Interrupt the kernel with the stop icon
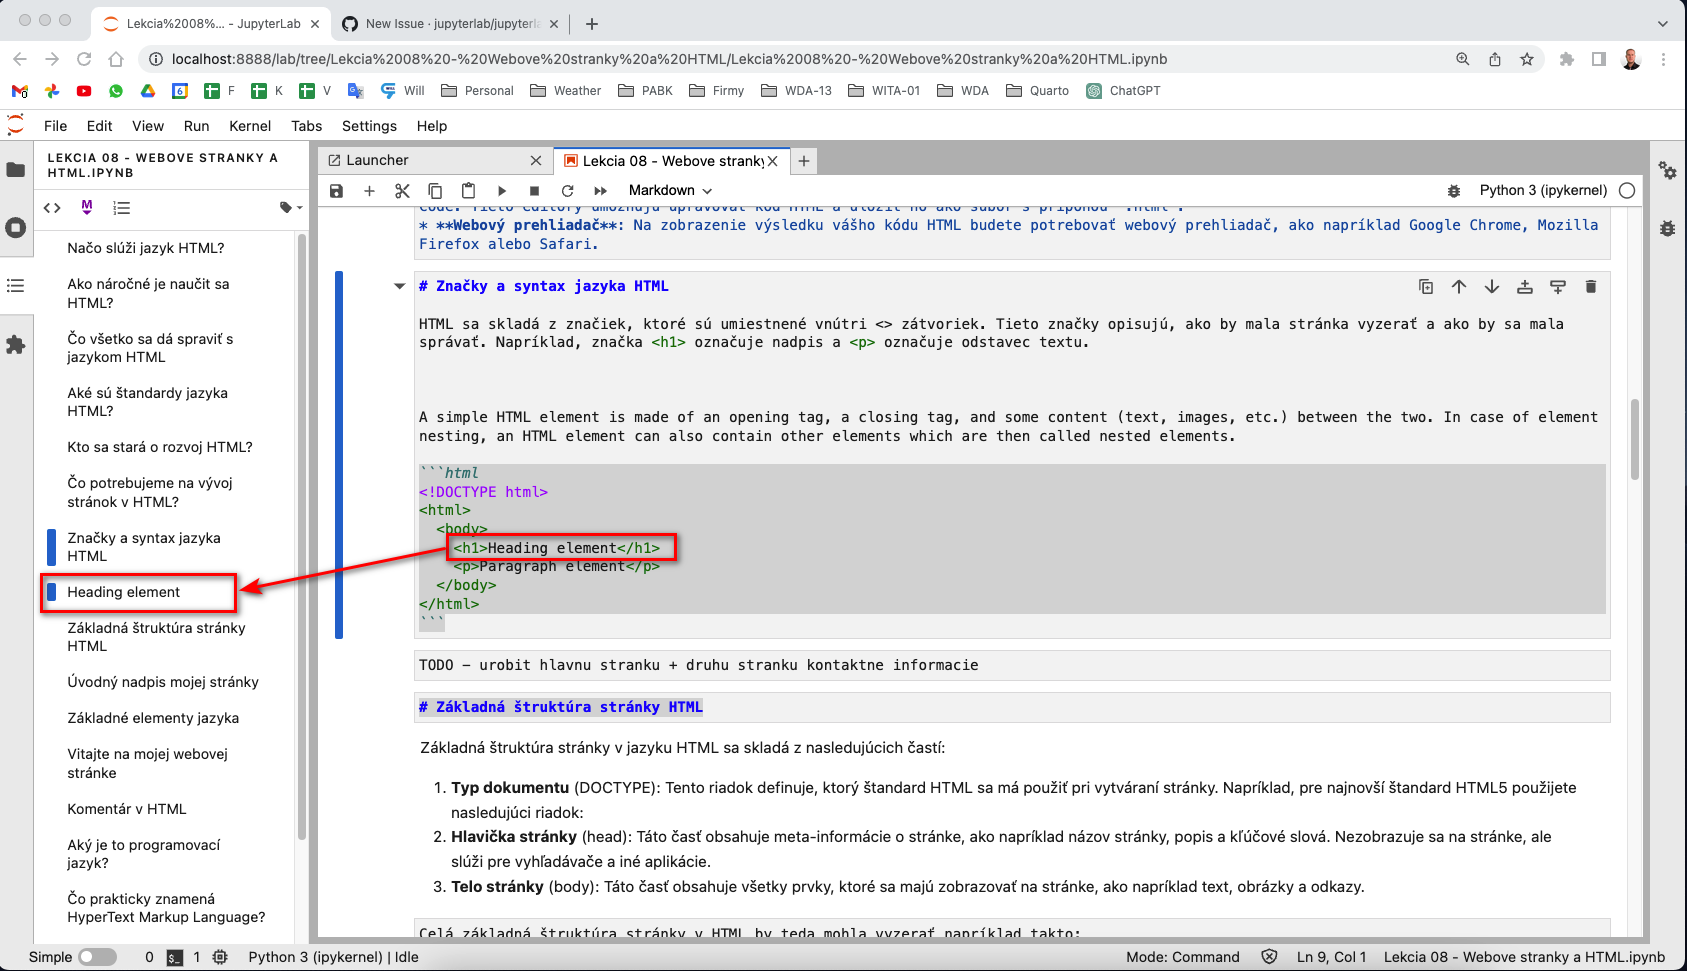 [534, 190]
